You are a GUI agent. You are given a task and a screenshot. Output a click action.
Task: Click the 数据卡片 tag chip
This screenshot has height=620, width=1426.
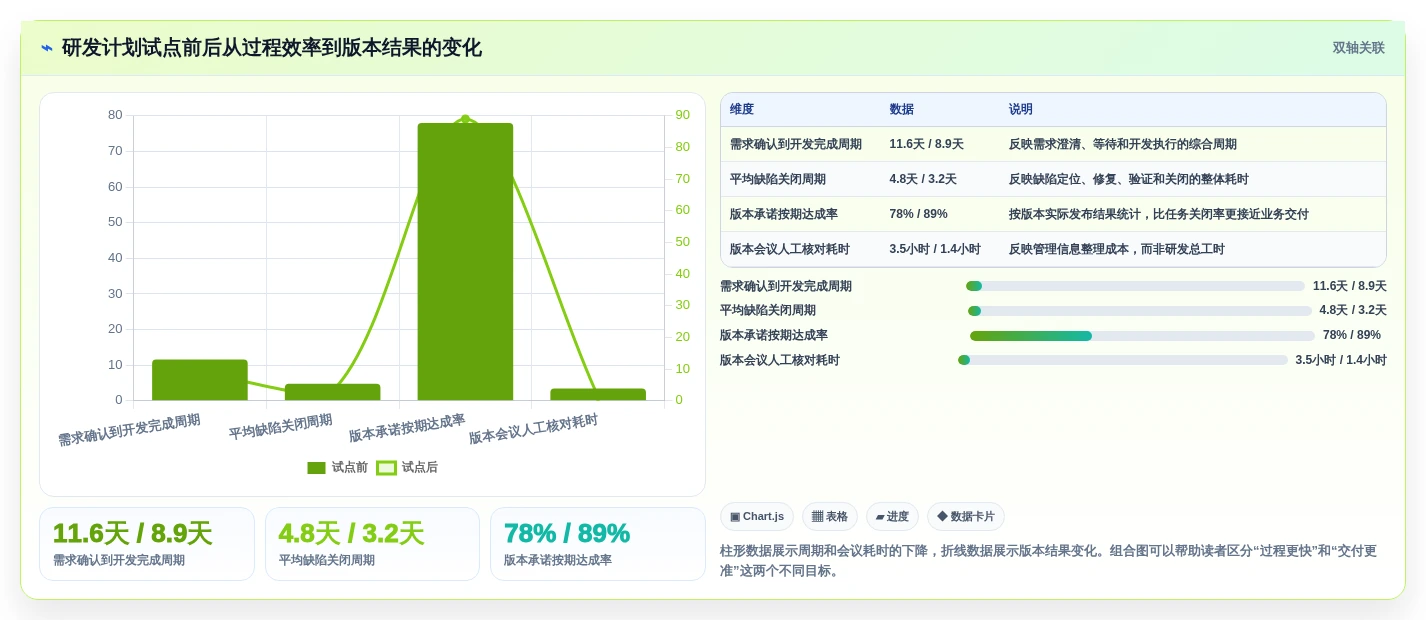pyautogui.click(x=966, y=517)
